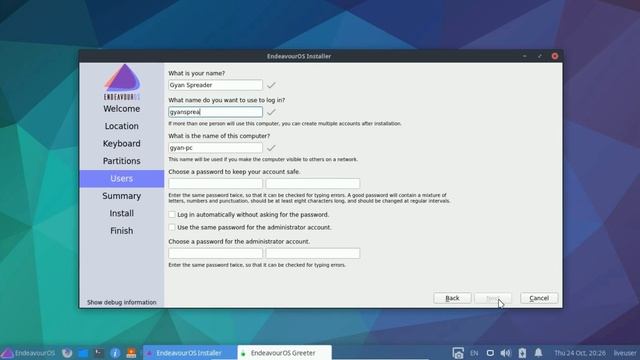Open the display/screen tray icon
This screenshot has width=640, height=360.
click(x=490, y=353)
